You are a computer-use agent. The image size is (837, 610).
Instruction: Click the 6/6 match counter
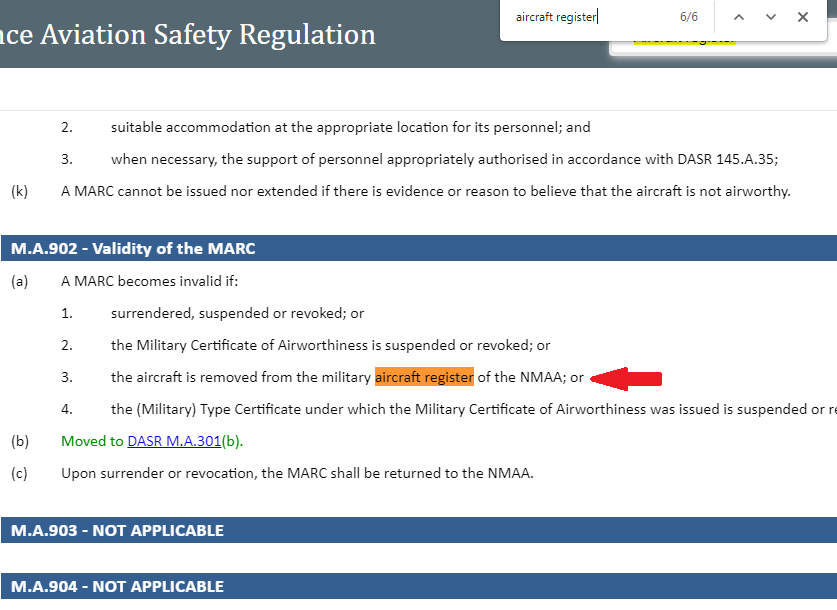(x=689, y=17)
